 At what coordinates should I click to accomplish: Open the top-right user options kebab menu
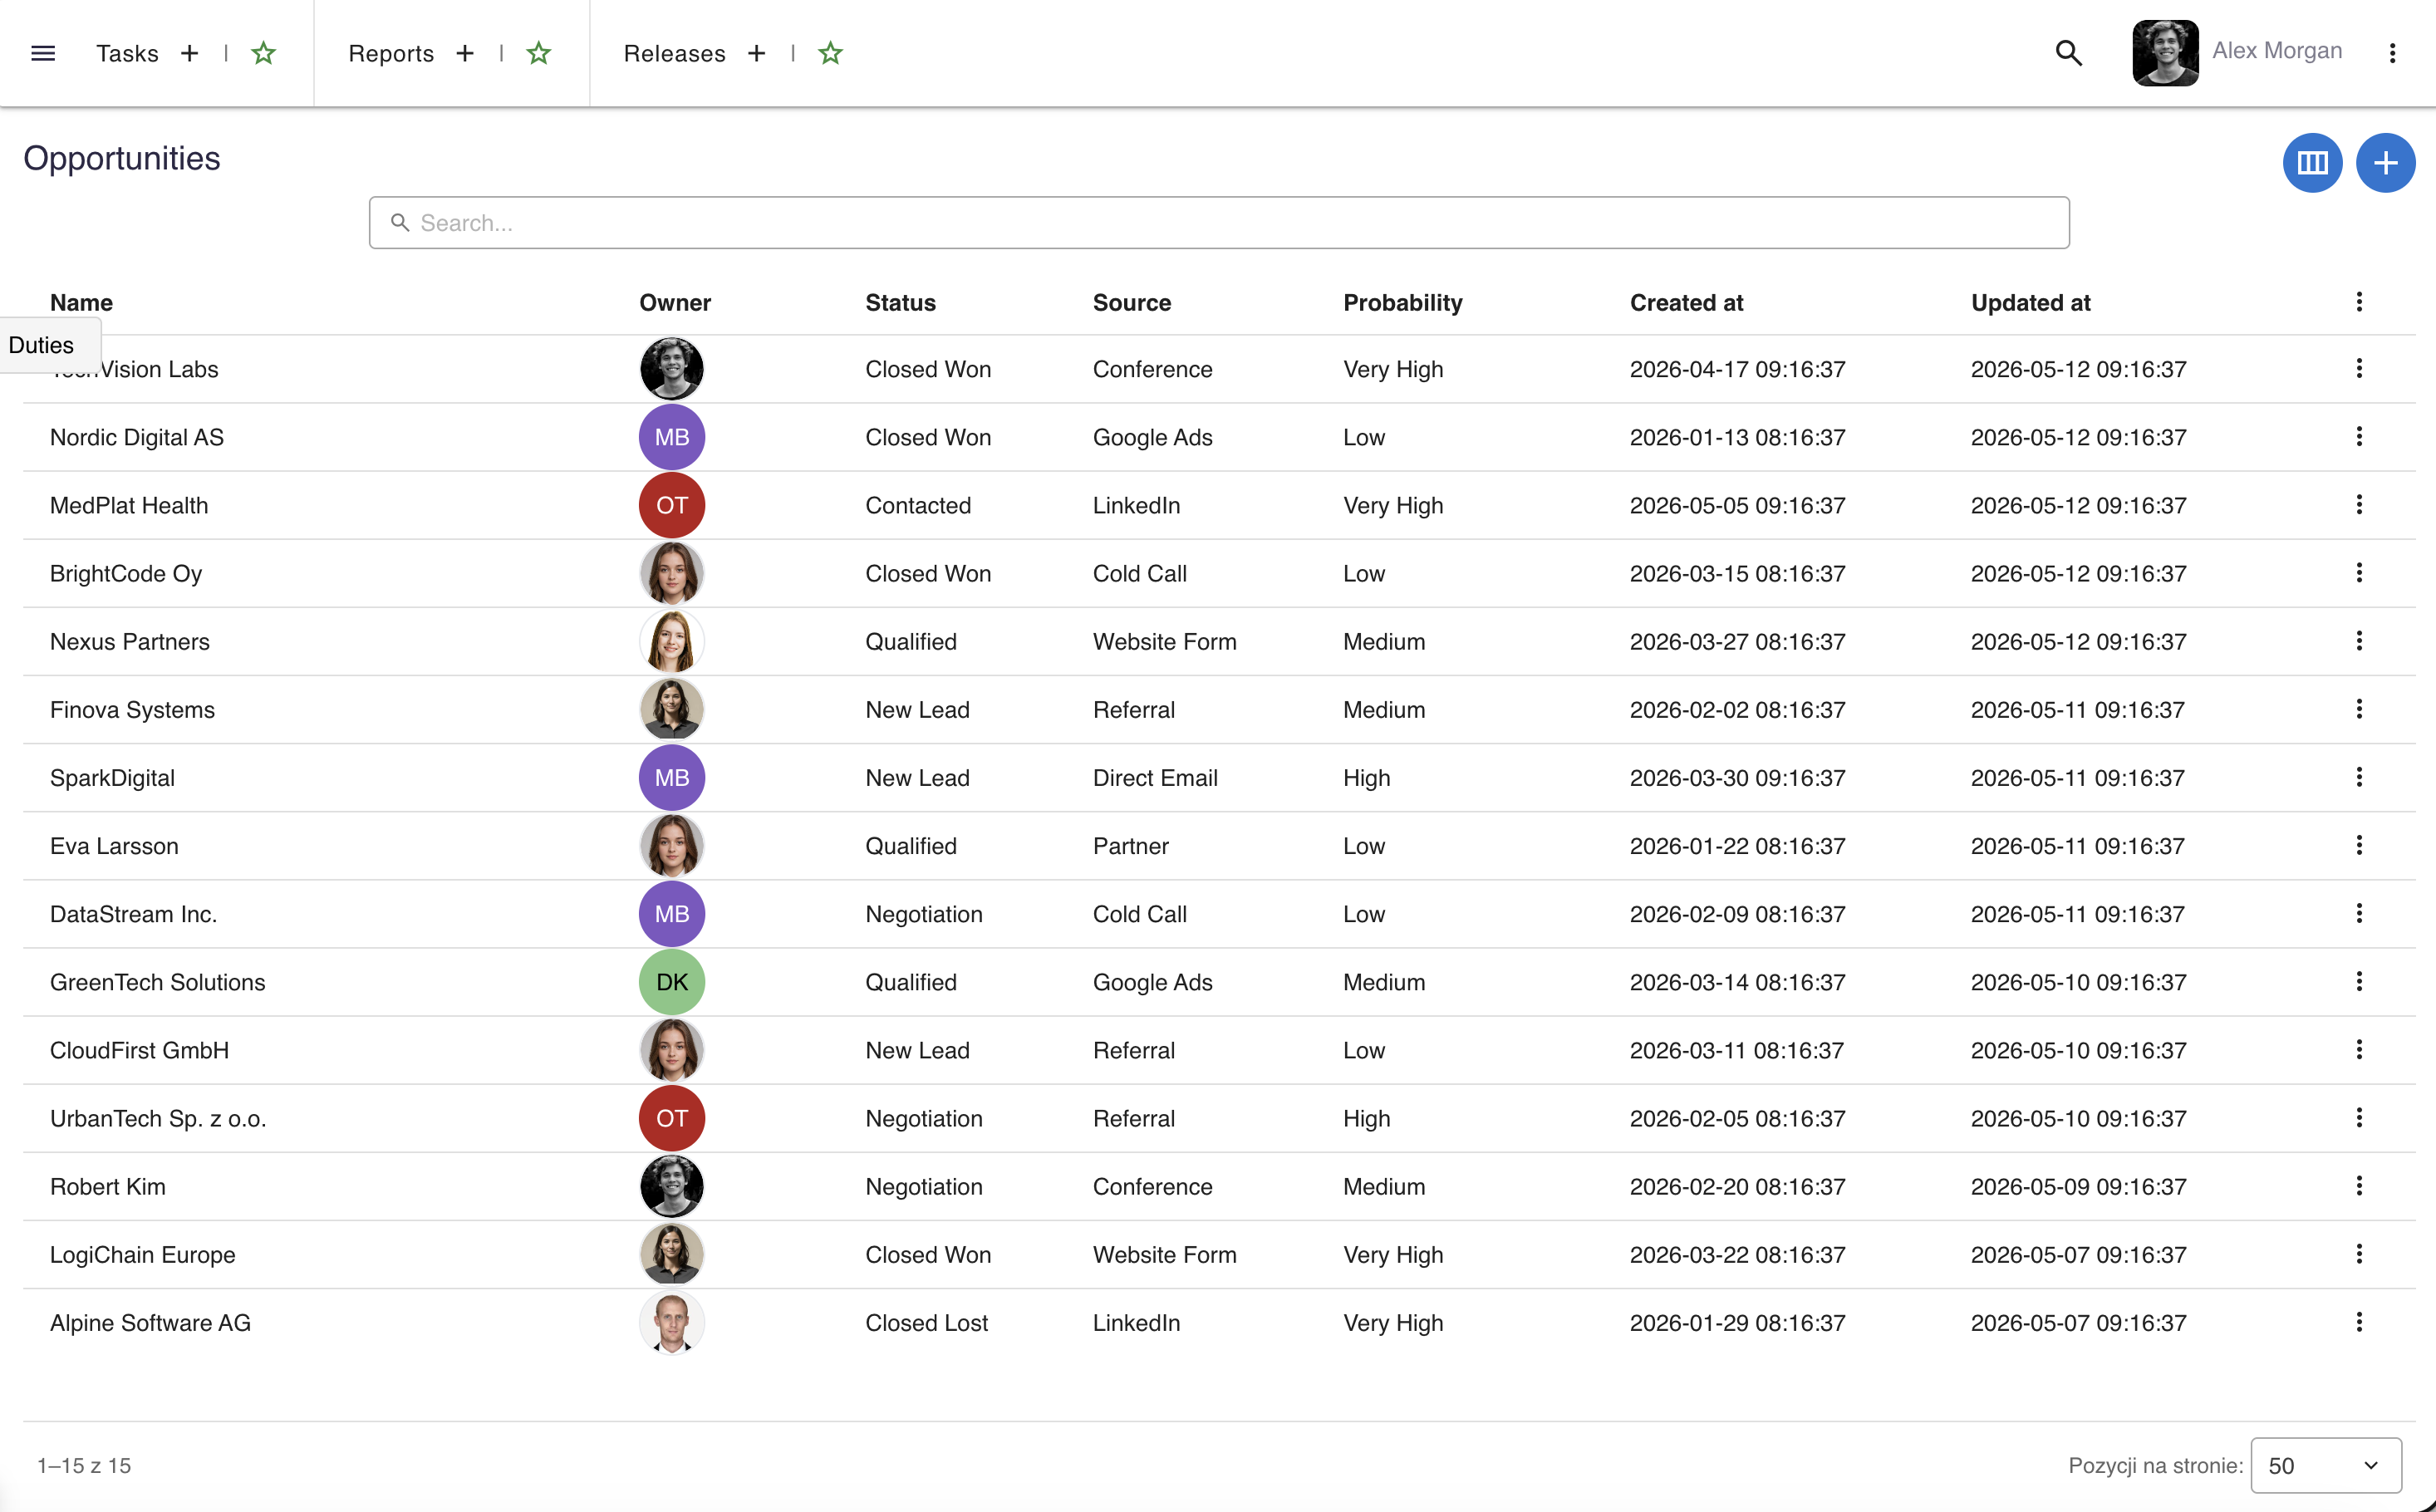2392,53
